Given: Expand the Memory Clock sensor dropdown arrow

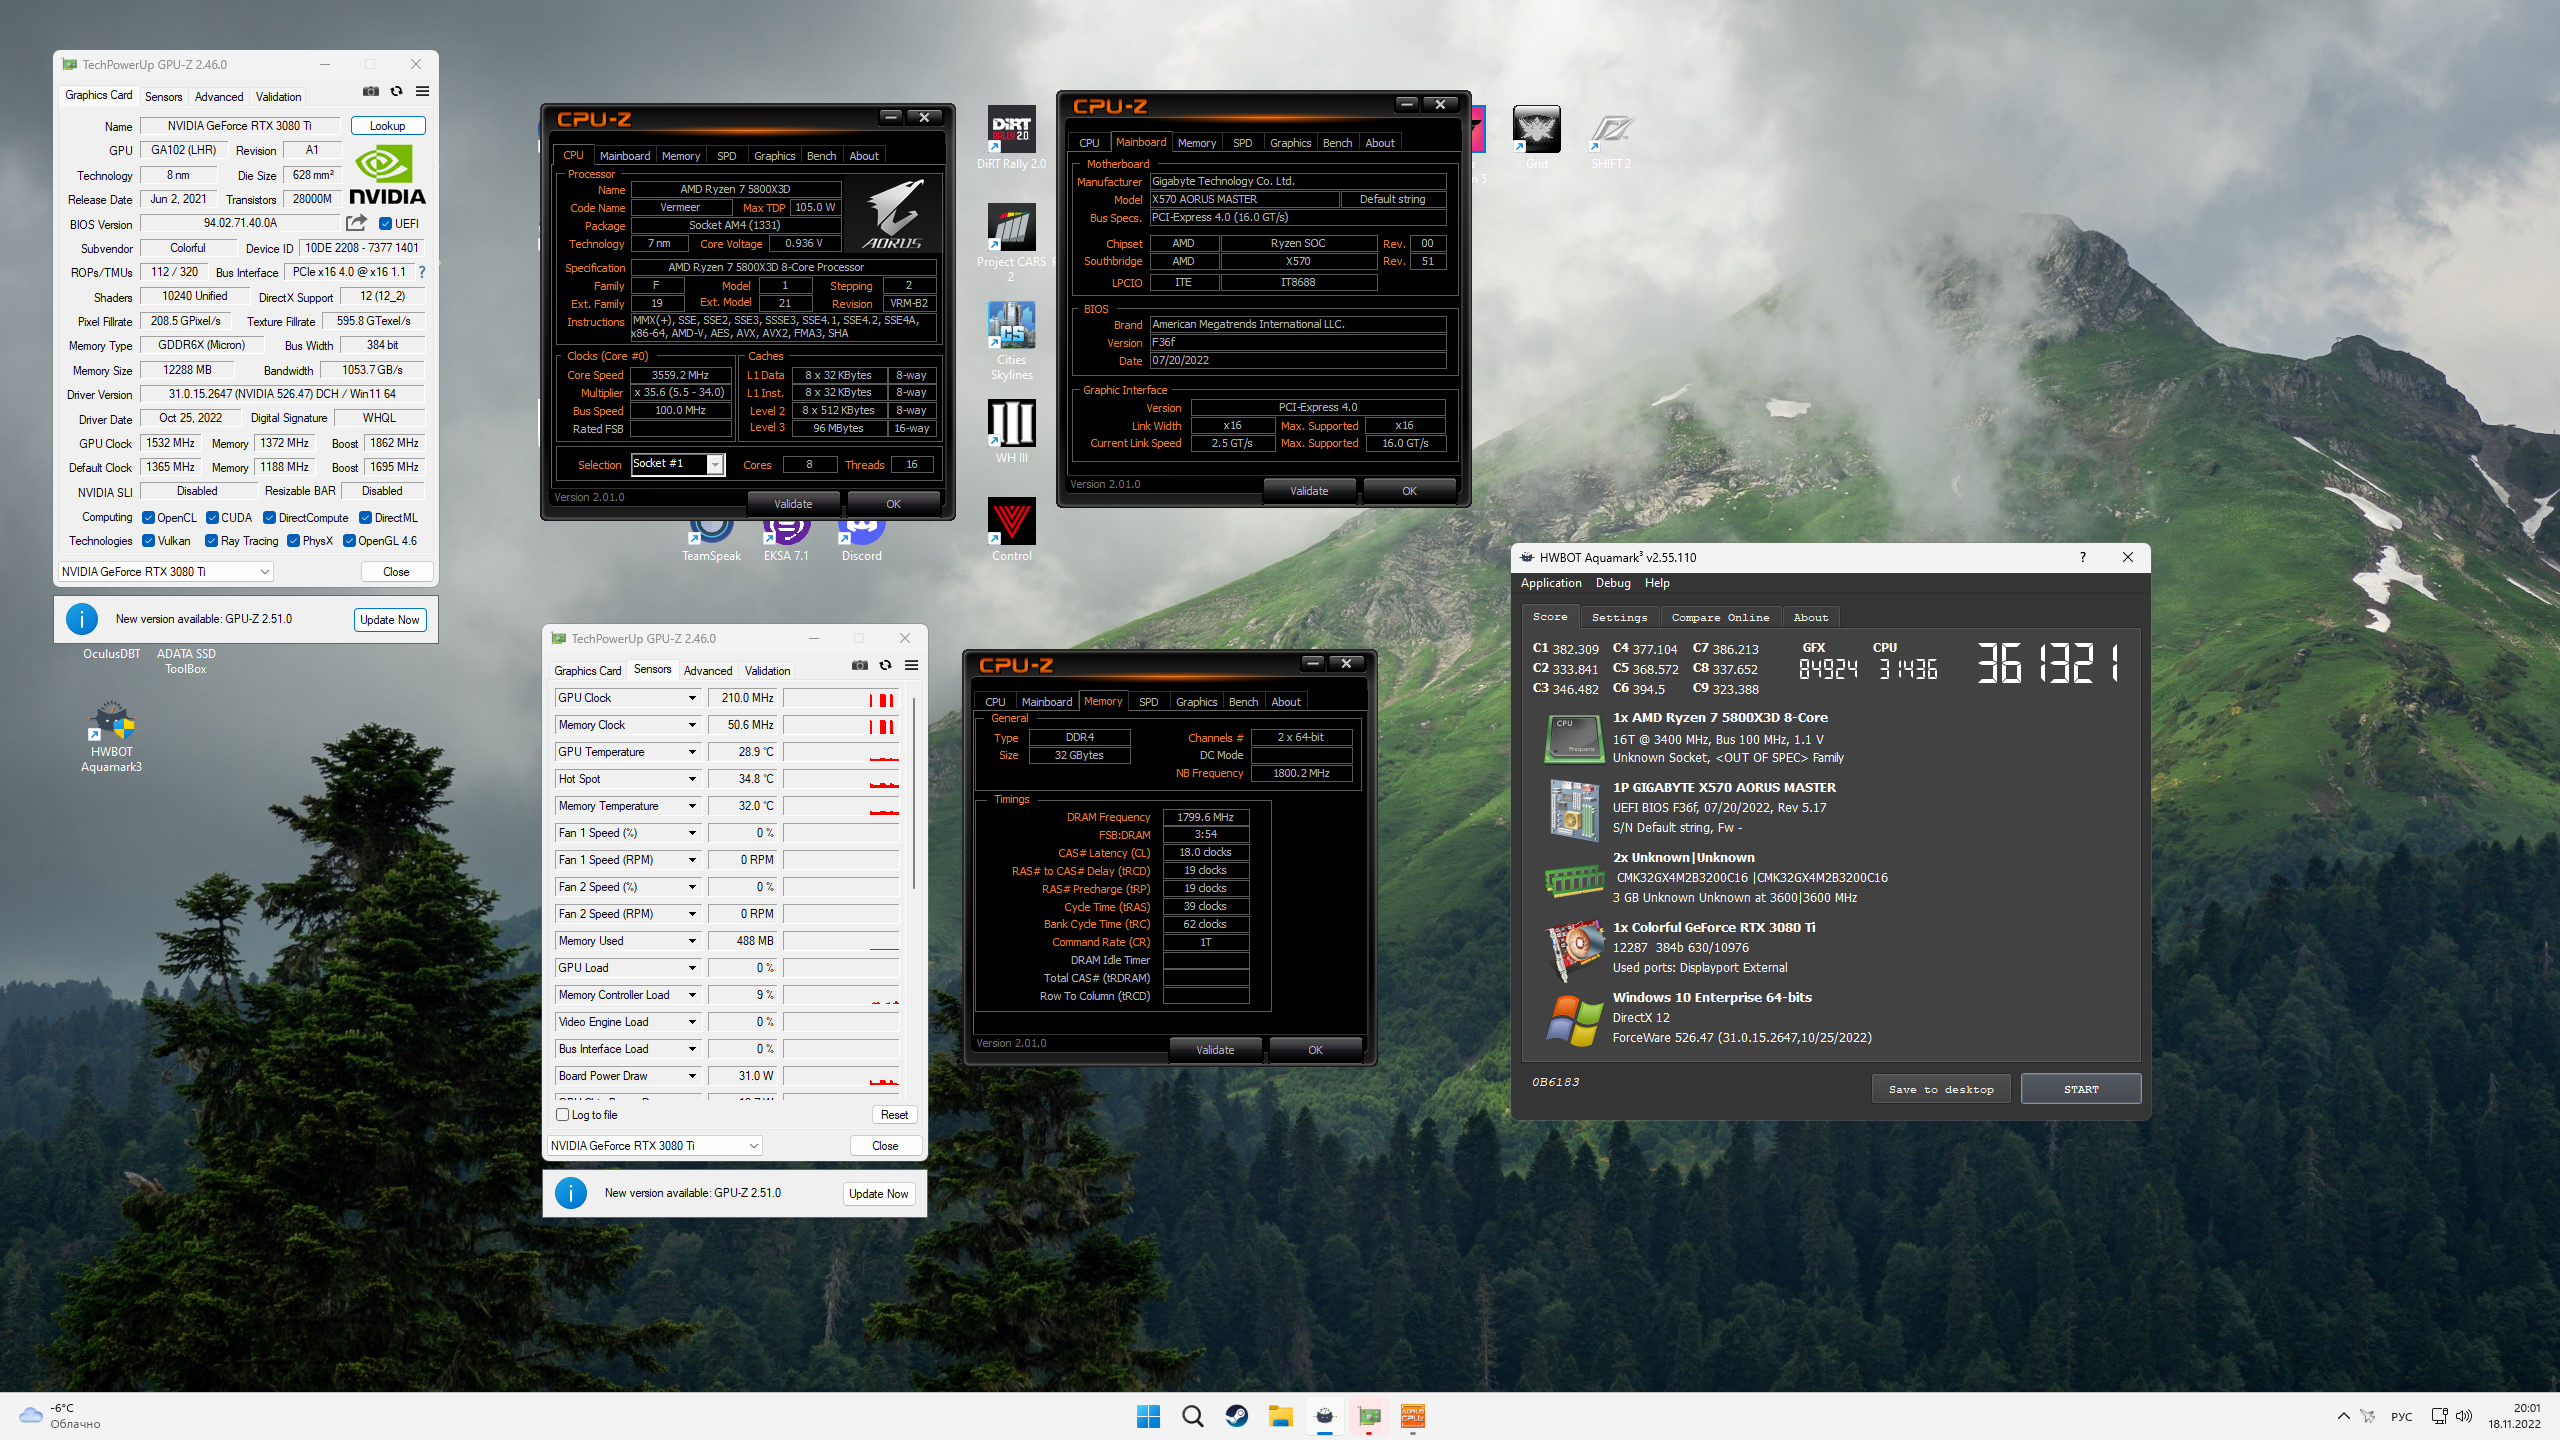Looking at the screenshot, I should (691, 725).
